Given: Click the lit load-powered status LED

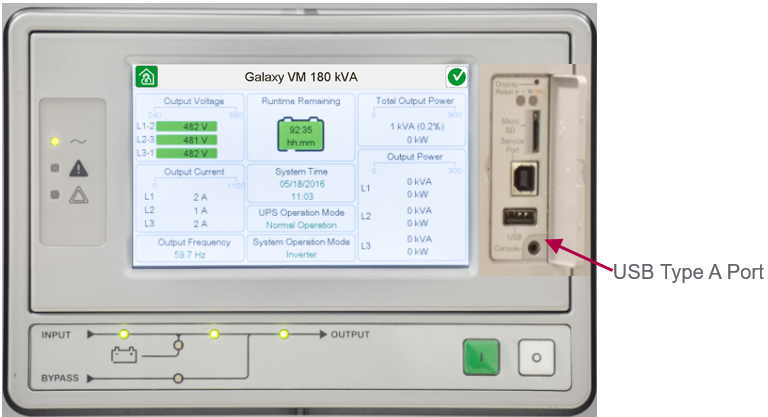Looking at the screenshot, I should point(55,141).
